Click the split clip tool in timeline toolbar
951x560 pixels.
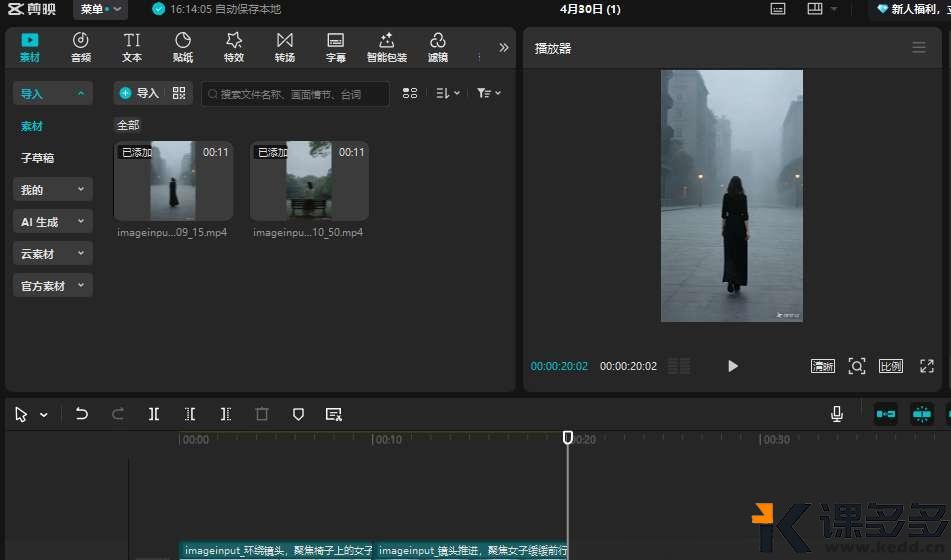pos(154,414)
